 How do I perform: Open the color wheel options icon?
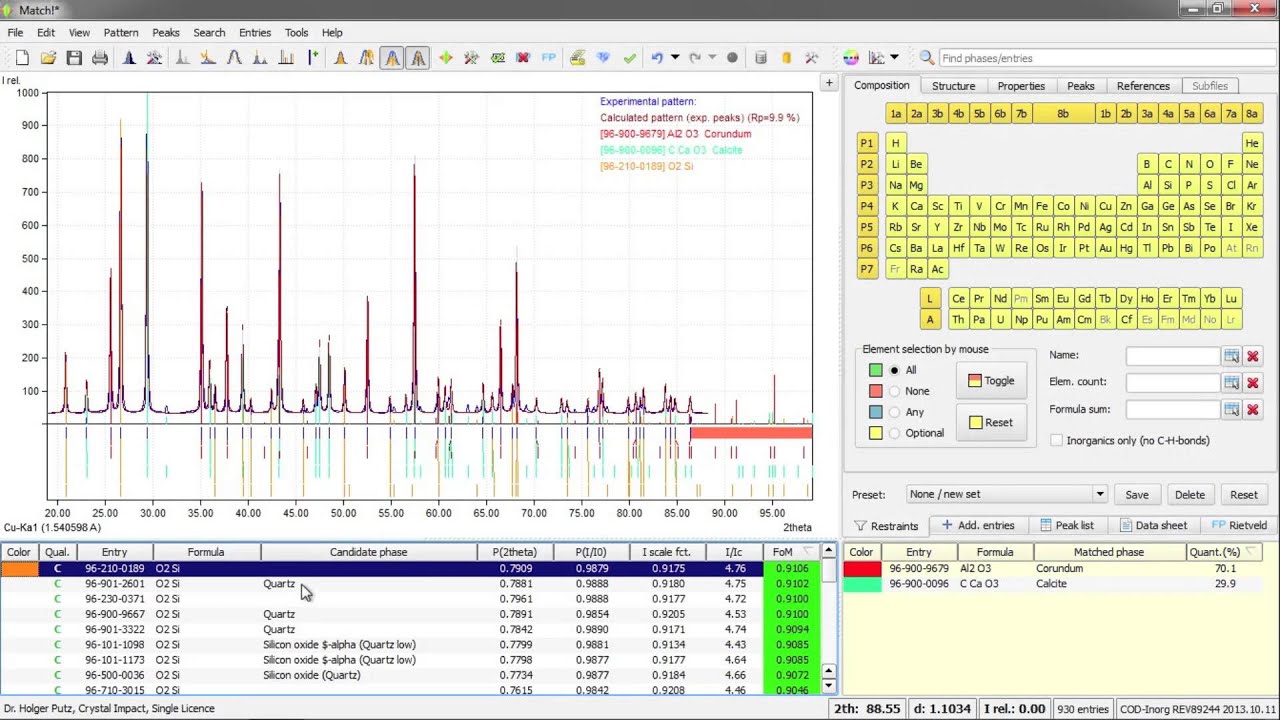point(851,58)
